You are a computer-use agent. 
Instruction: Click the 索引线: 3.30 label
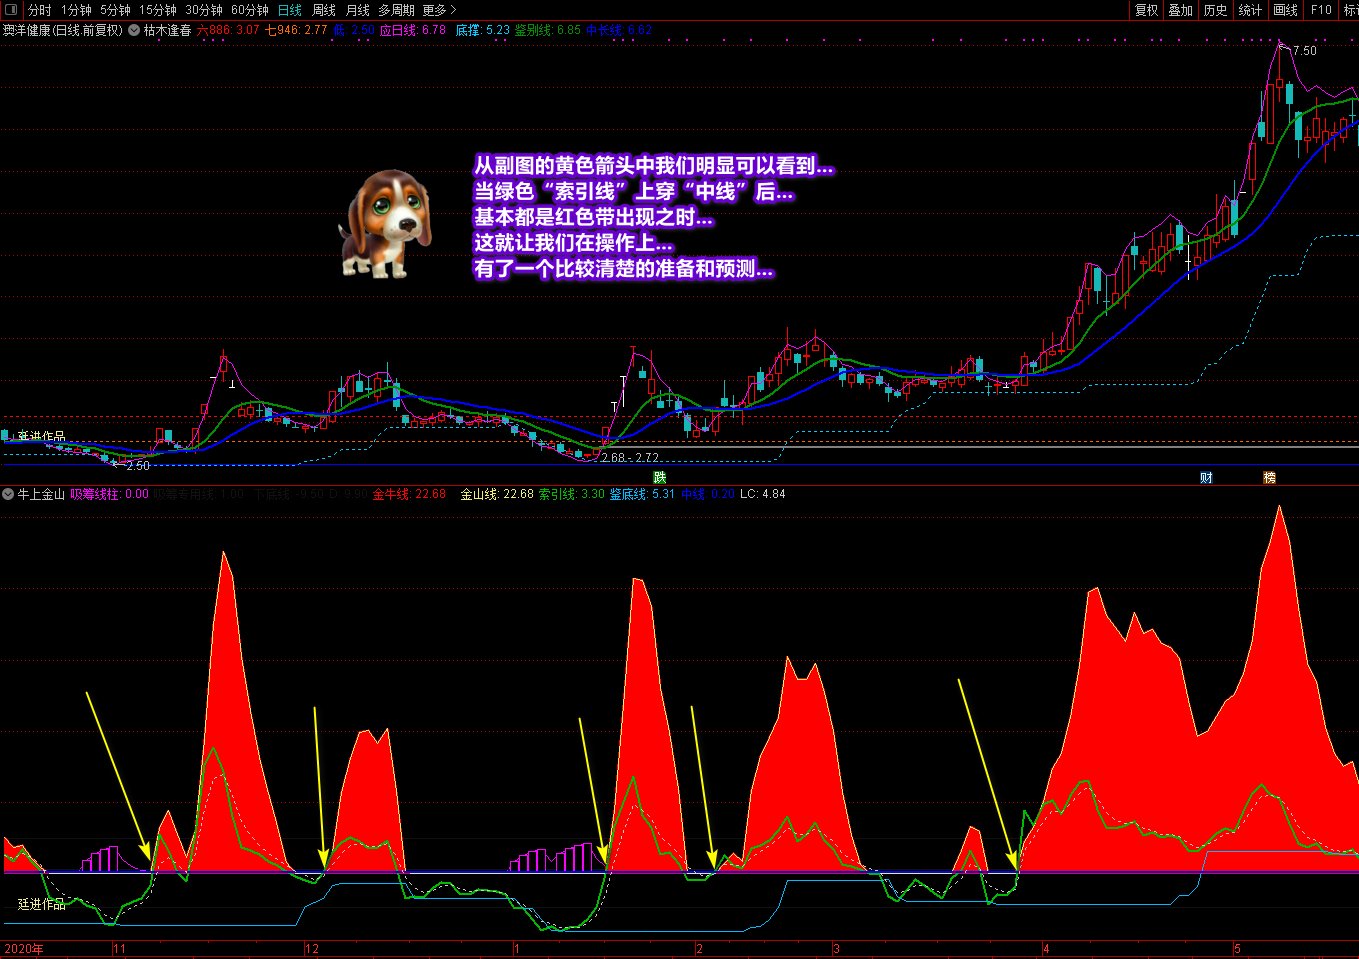(x=572, y=494)
